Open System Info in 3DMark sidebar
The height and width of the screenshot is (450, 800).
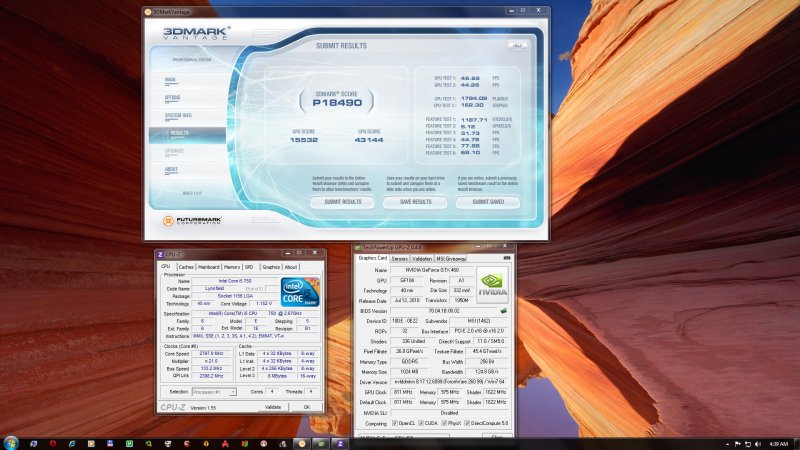[x=178, y=116]
